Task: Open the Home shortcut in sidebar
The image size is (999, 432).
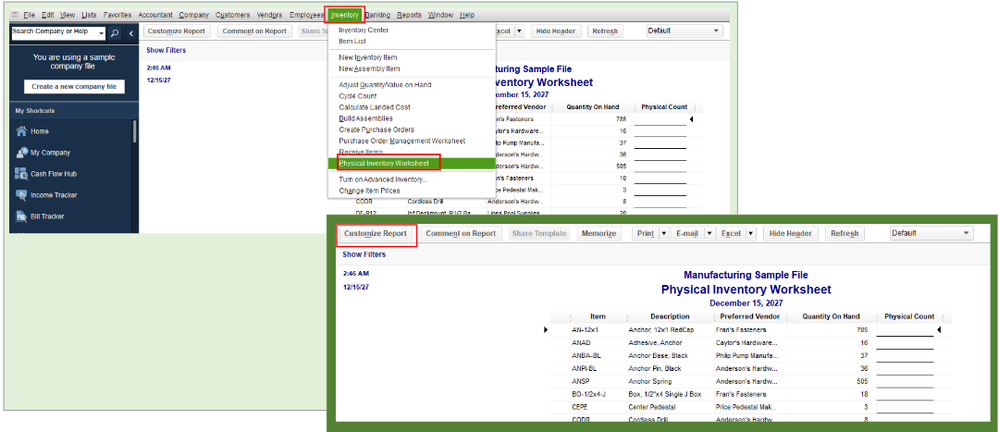Action: click(x=39, y=131)
